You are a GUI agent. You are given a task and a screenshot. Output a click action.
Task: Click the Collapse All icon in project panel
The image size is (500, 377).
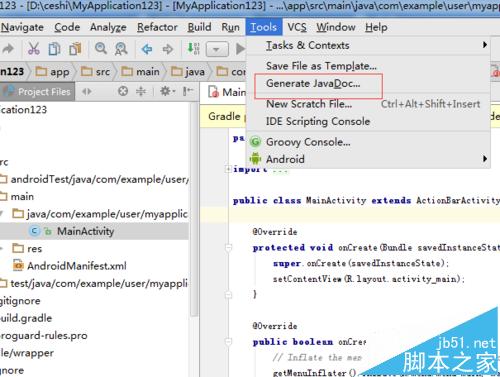141,91
